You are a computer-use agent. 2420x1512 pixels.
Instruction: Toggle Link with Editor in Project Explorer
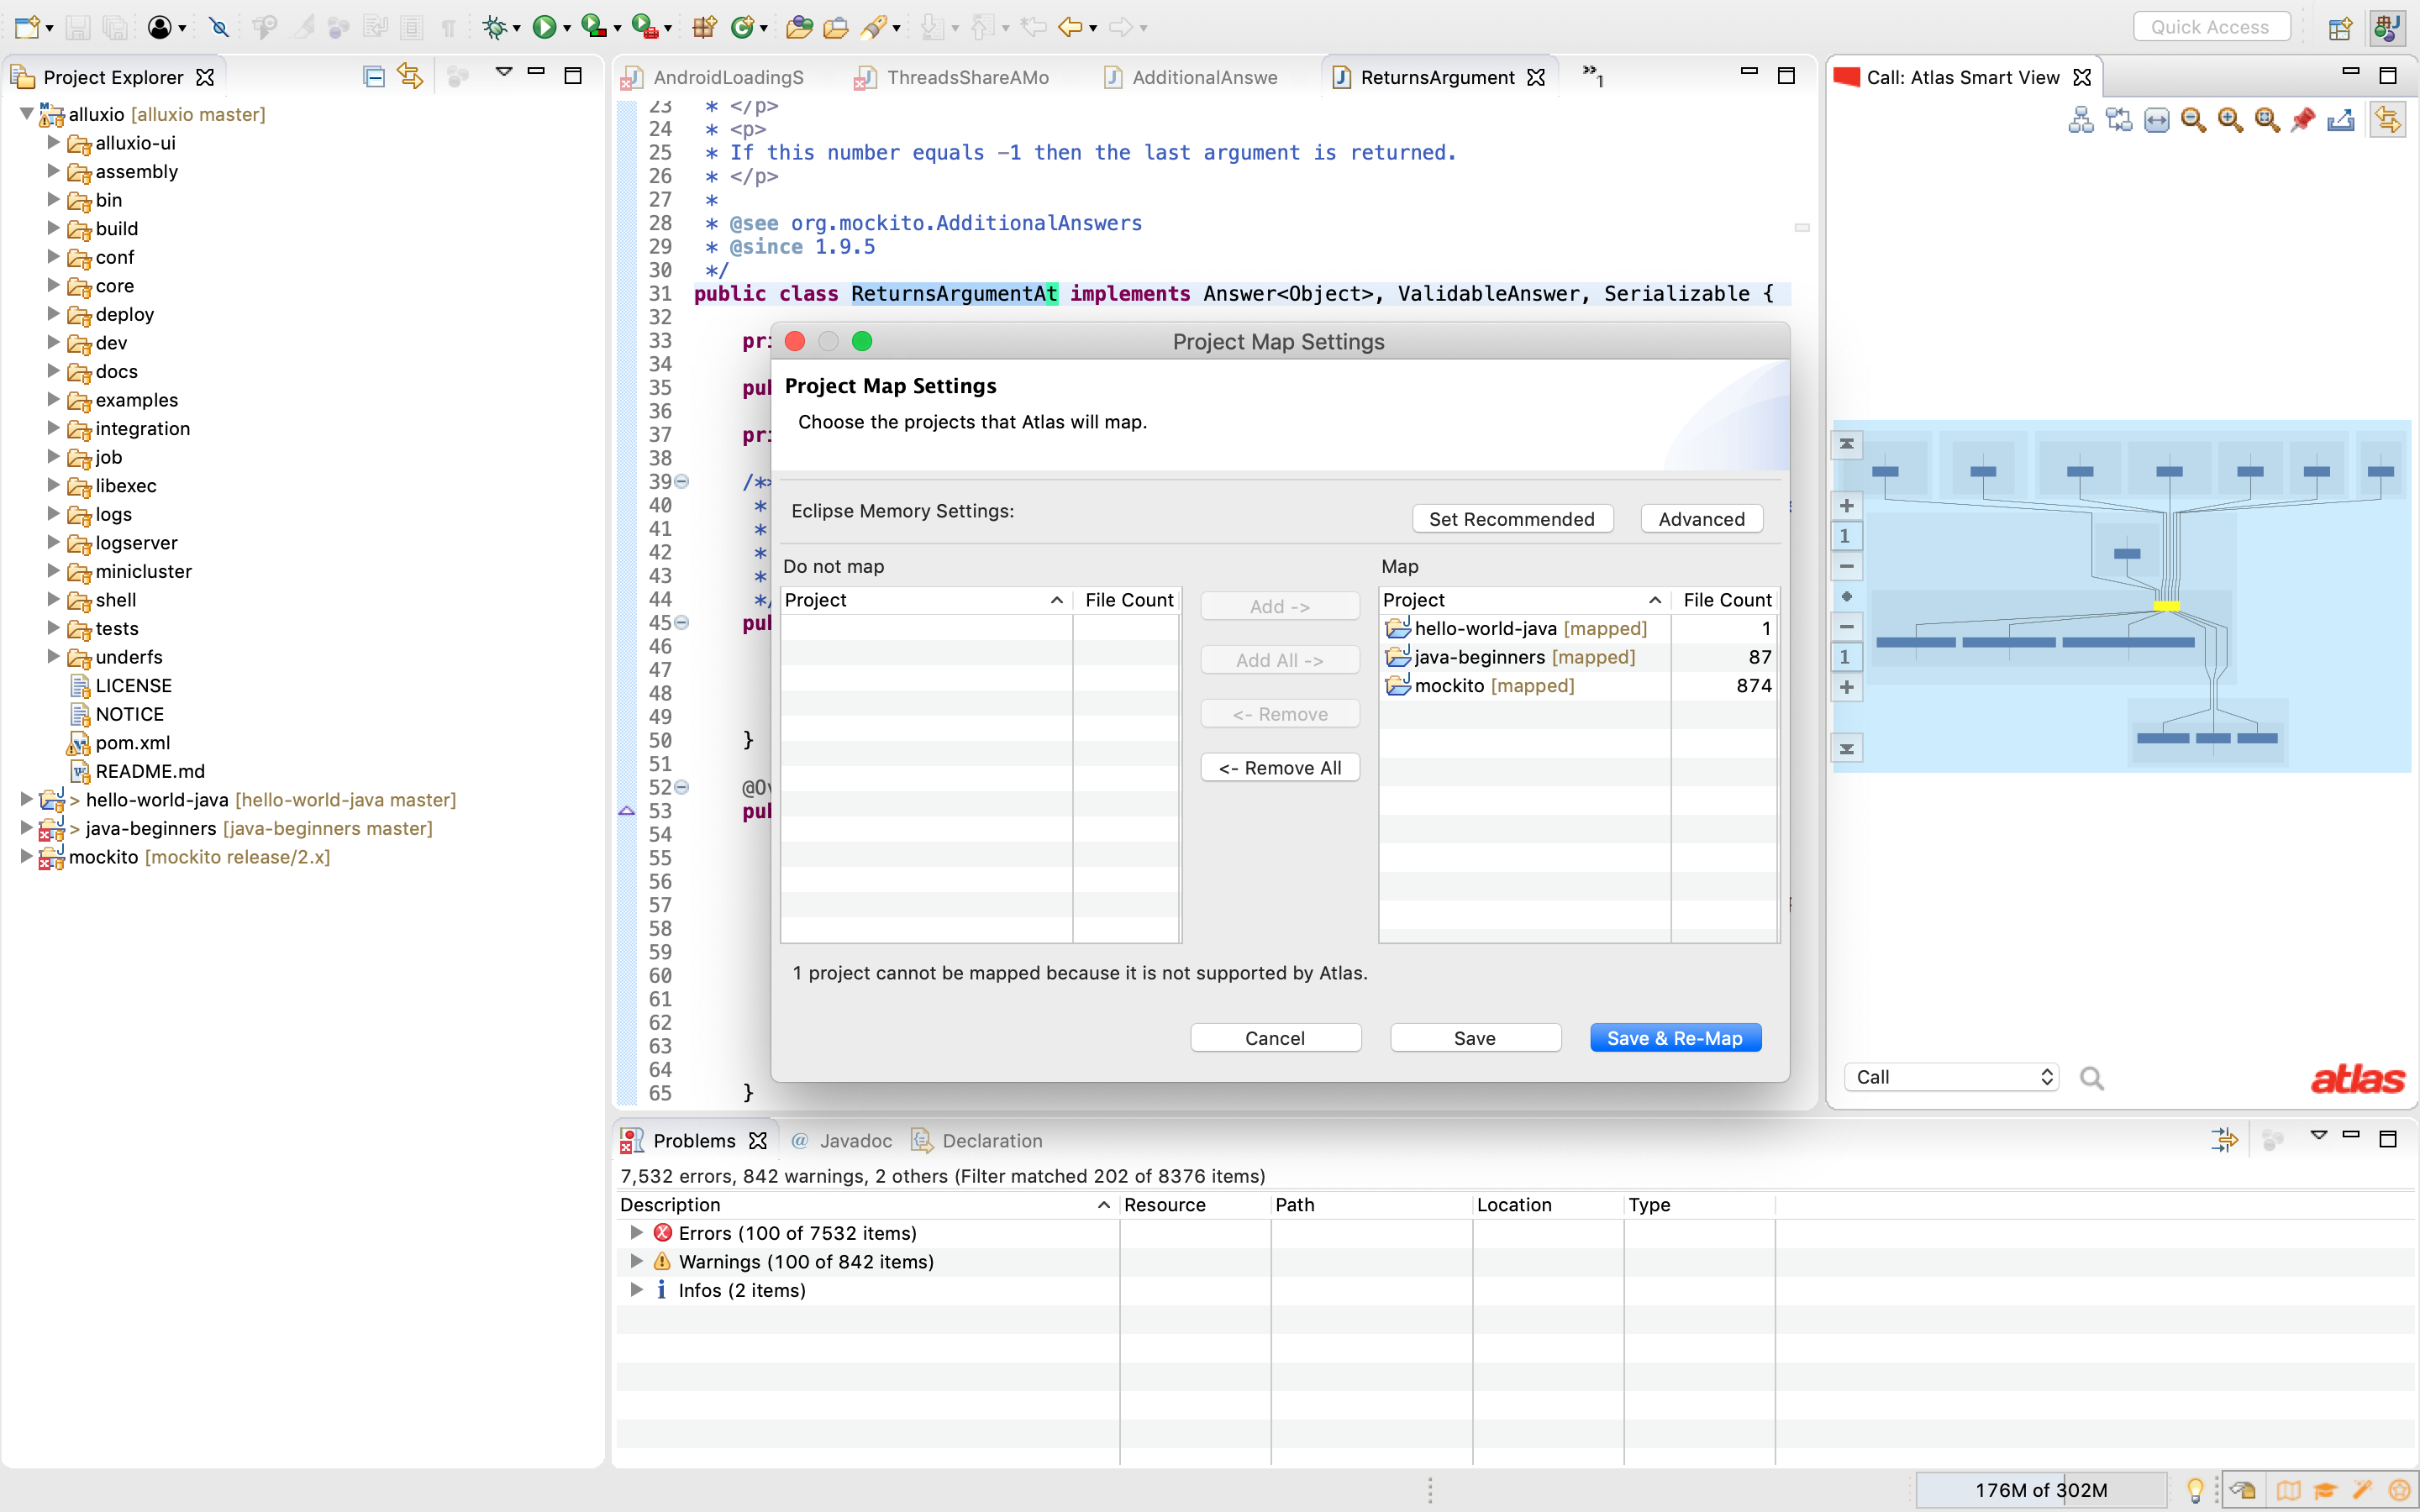tap(410, 76)
